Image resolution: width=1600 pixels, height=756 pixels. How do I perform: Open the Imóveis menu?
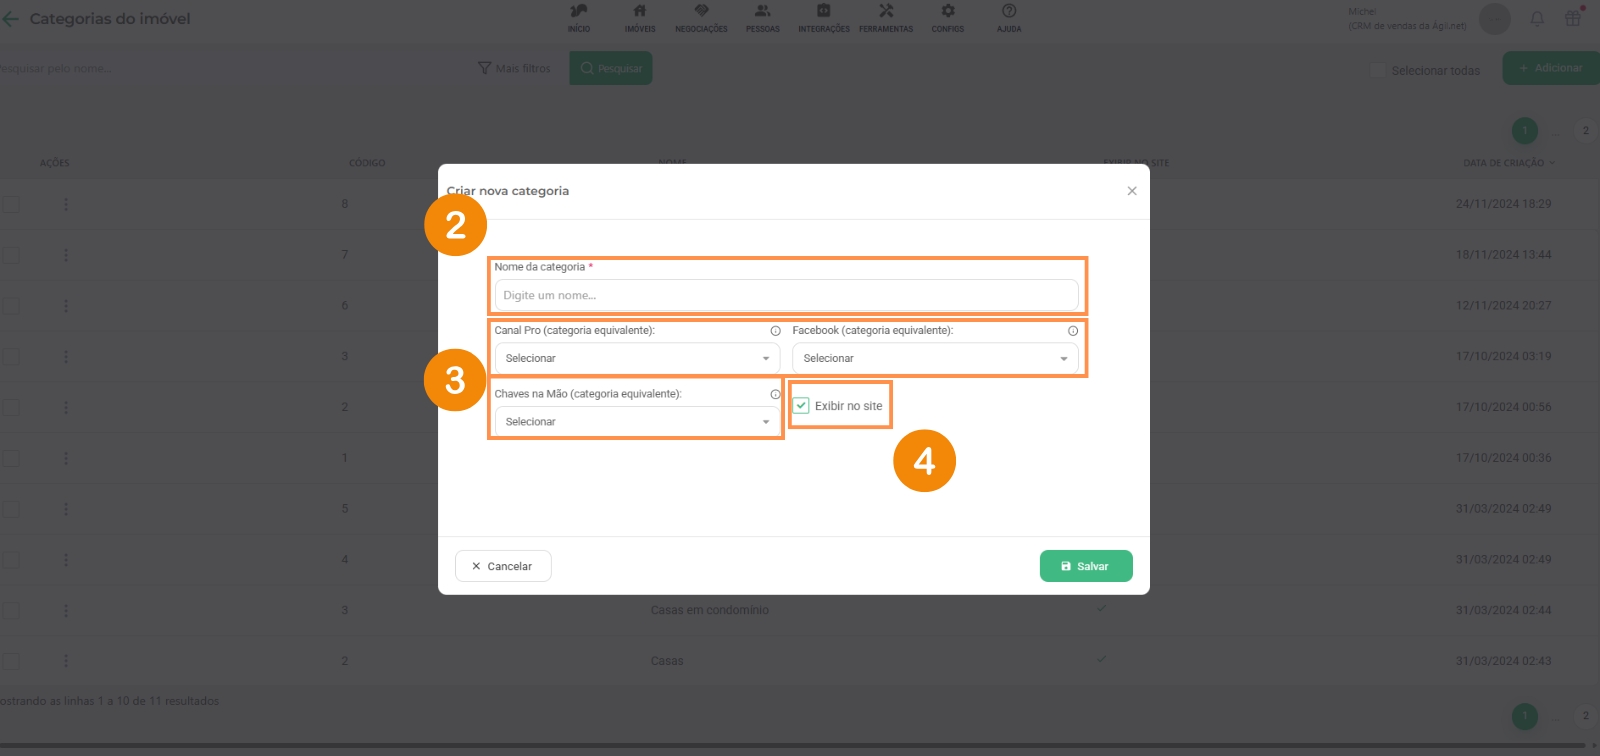640,18
